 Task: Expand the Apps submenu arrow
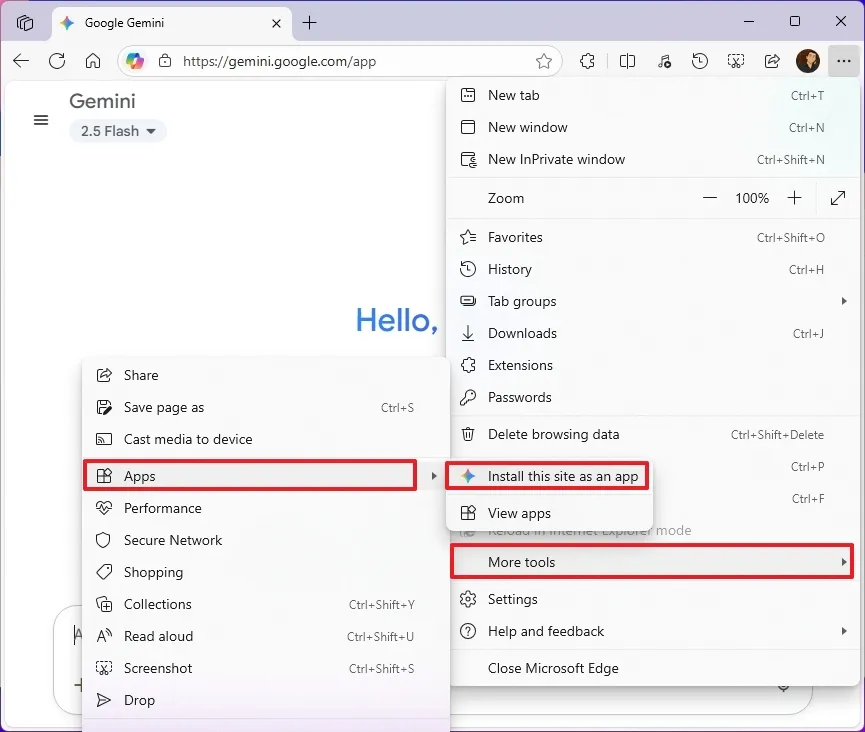coord(434,476)
